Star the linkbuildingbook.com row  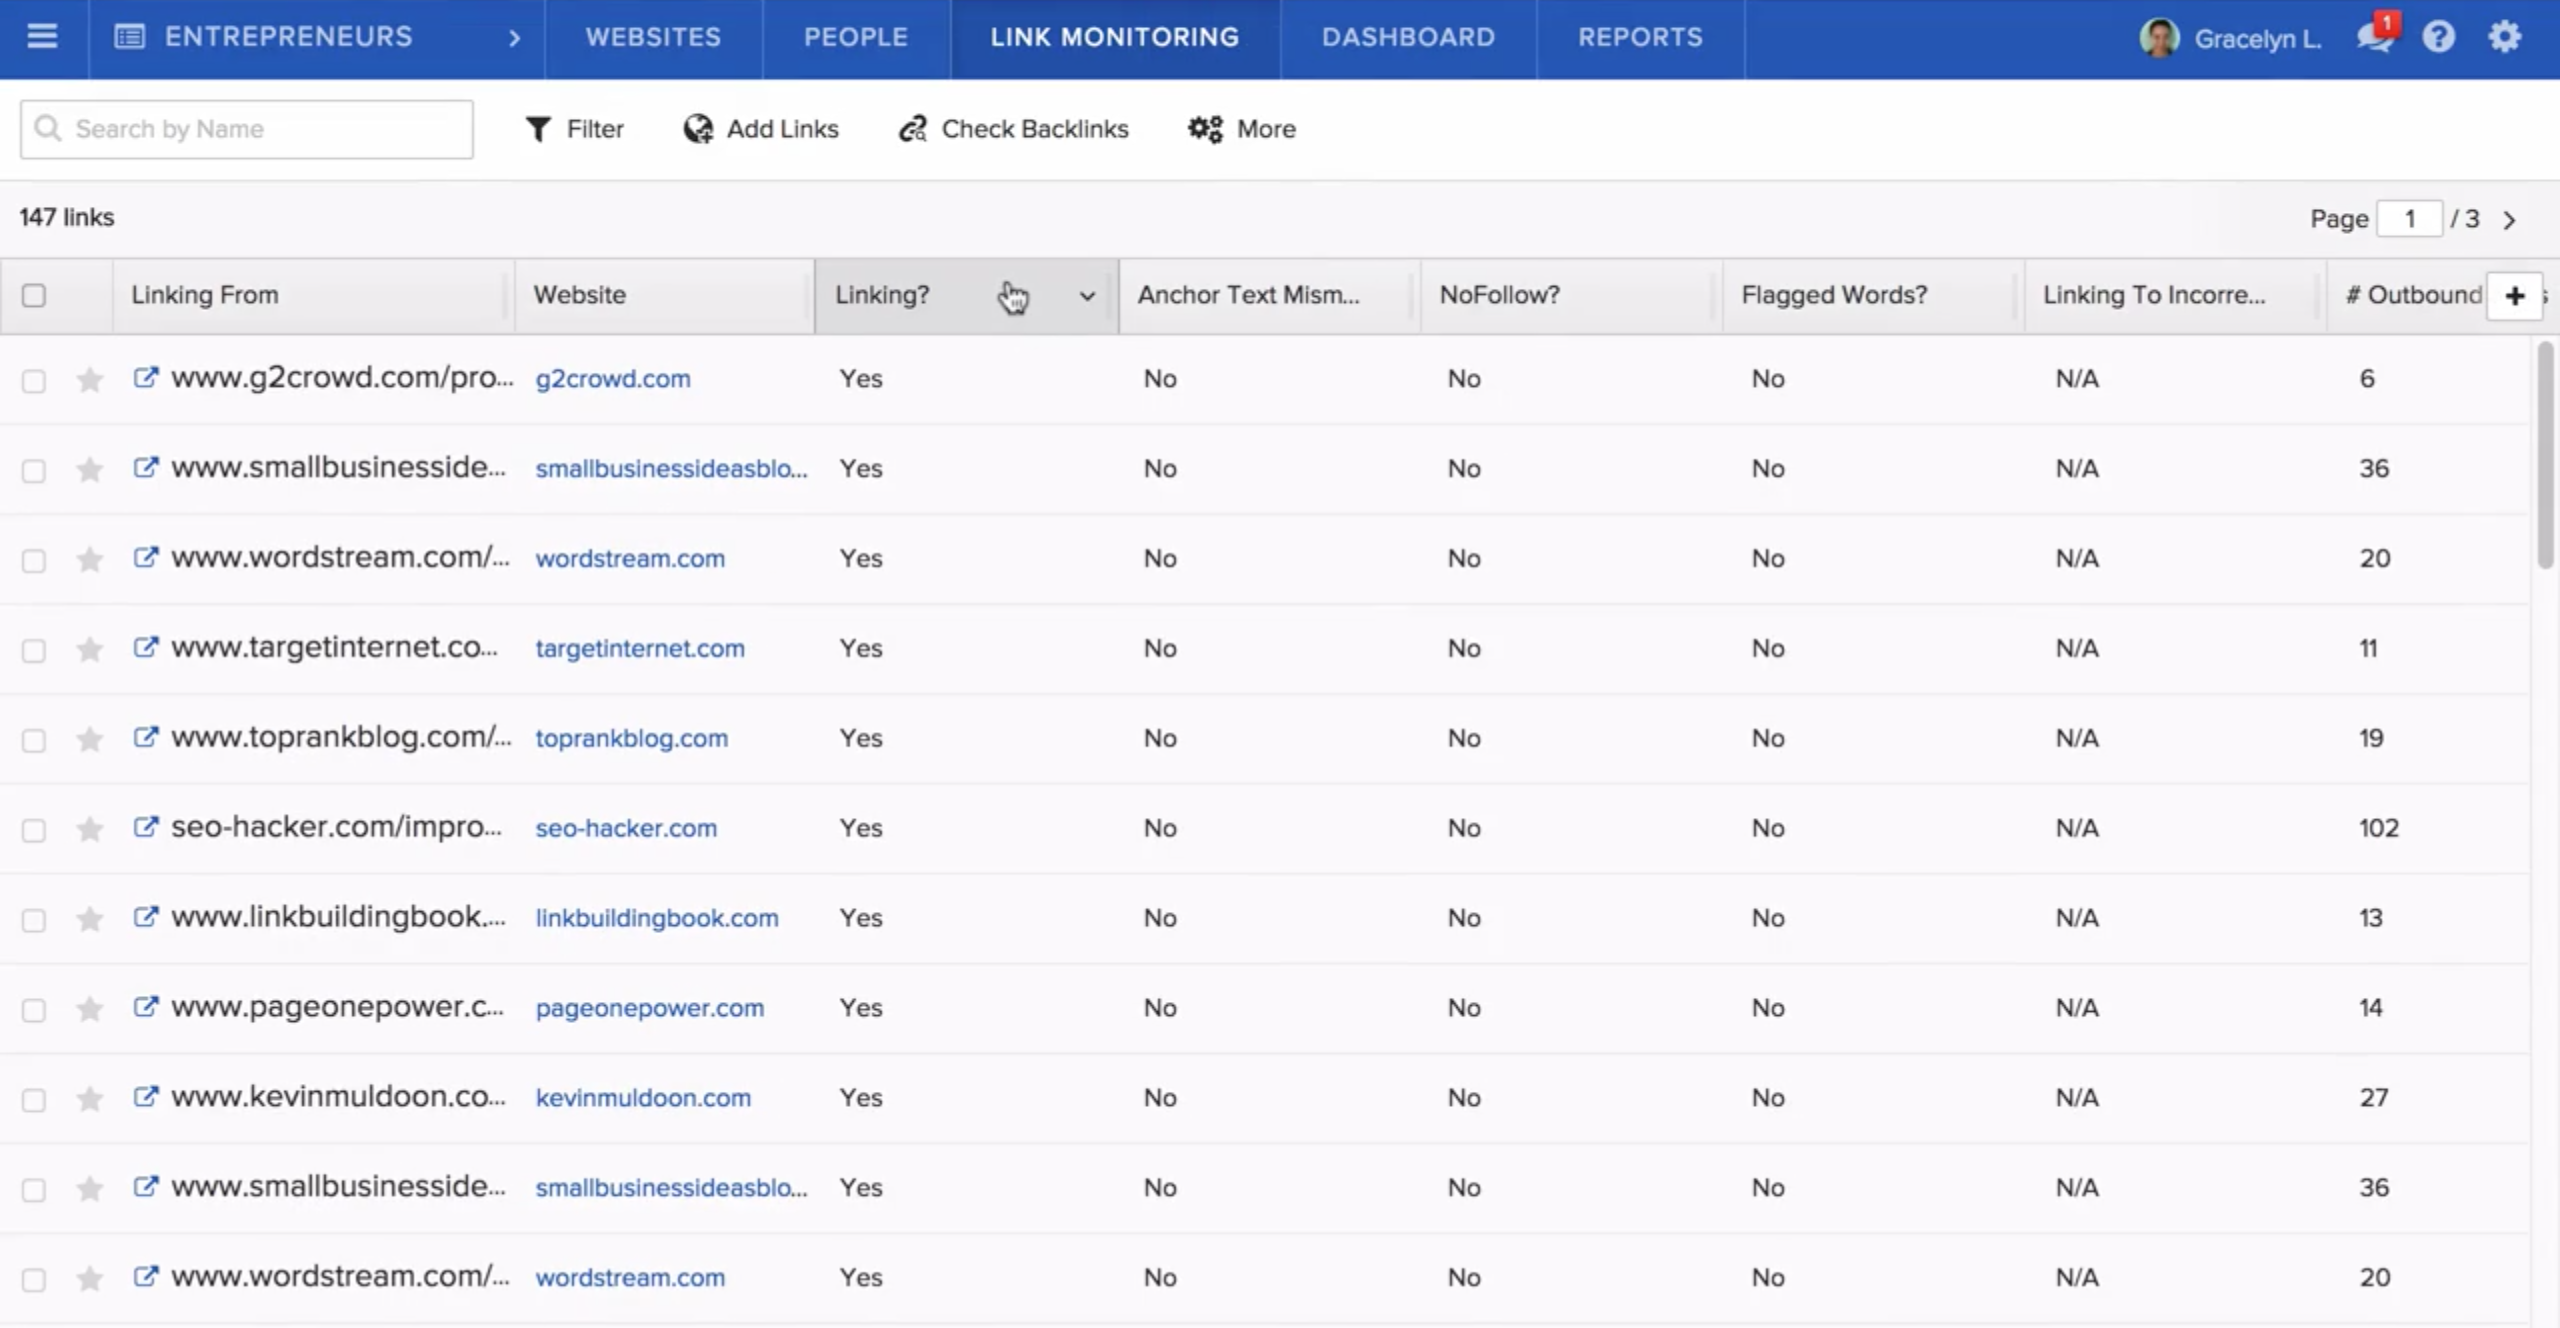tap(90, 919)
